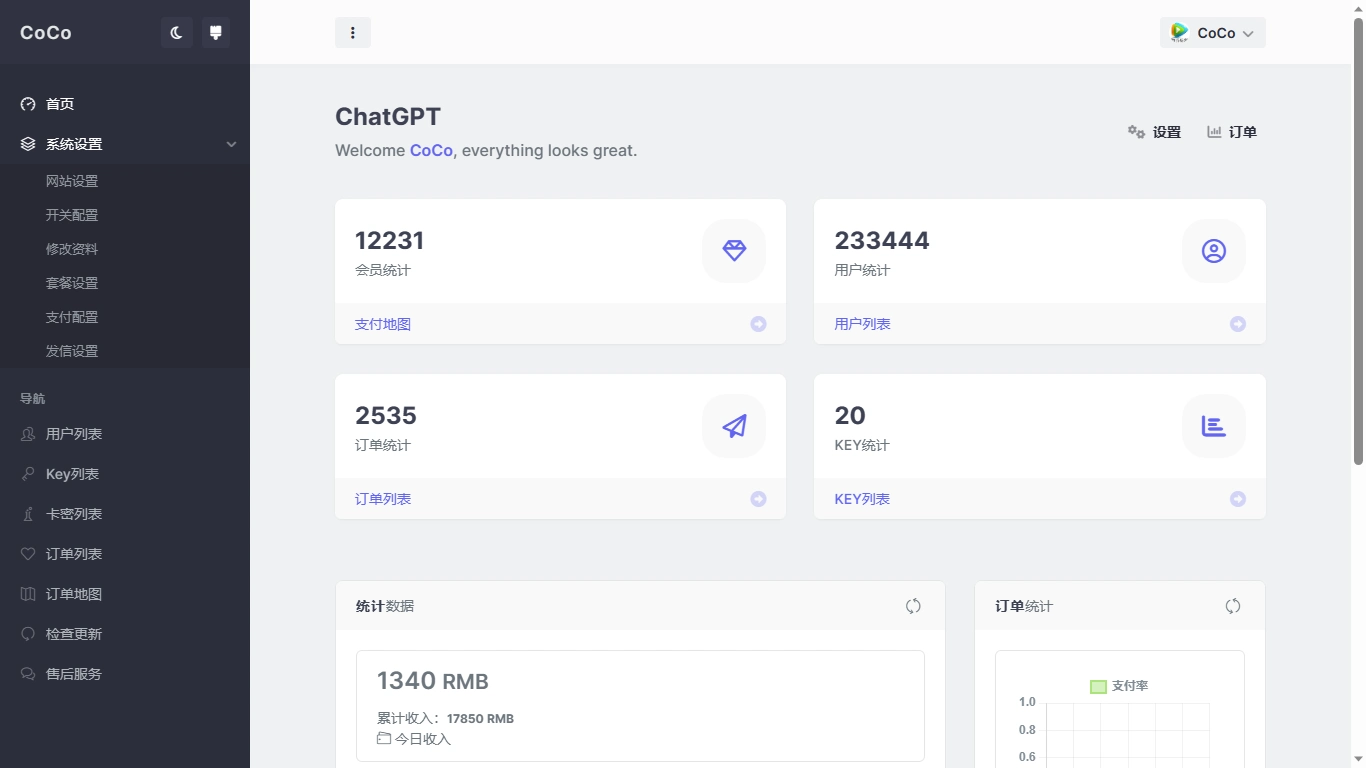This screenshot has width=1366, height=768.
Task: Click the arrow icon in 用户列表 card row
Action: [x=1238, y=324]
